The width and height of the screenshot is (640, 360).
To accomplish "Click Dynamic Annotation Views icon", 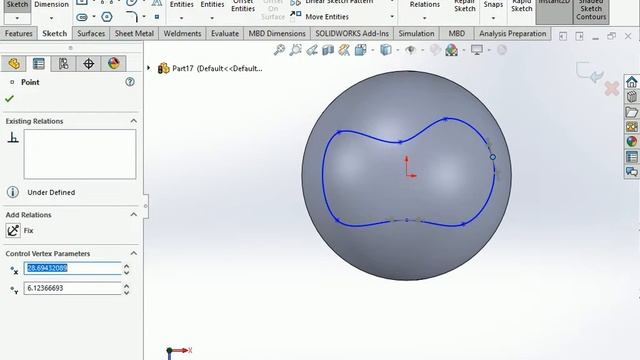I will [344, 50].
